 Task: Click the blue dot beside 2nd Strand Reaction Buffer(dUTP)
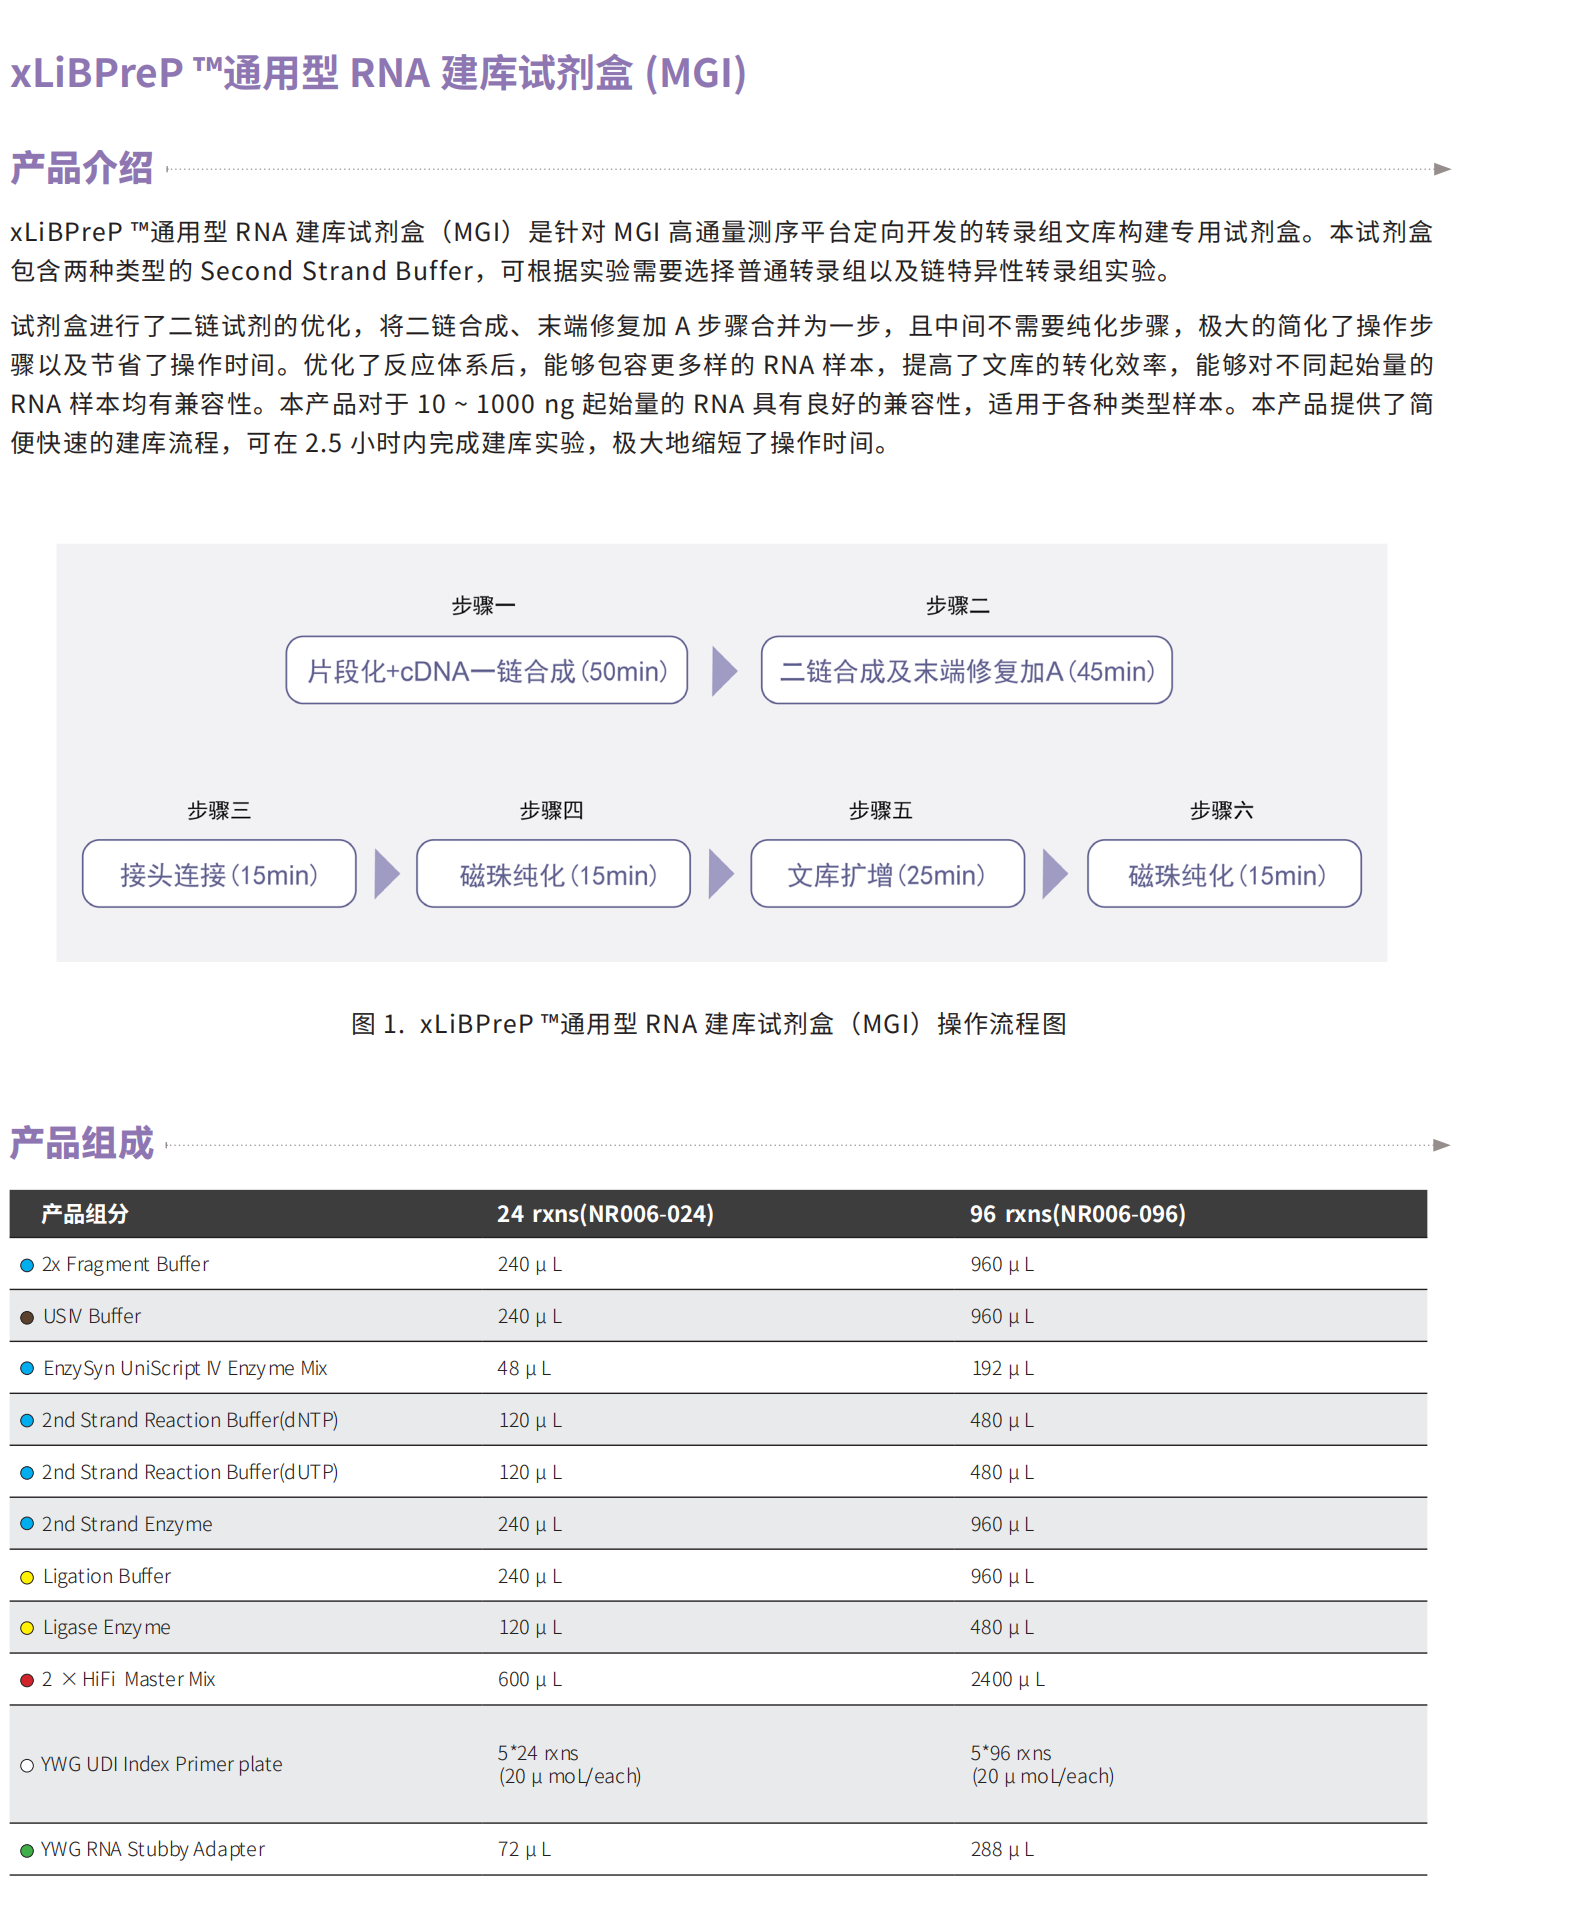27,1472
